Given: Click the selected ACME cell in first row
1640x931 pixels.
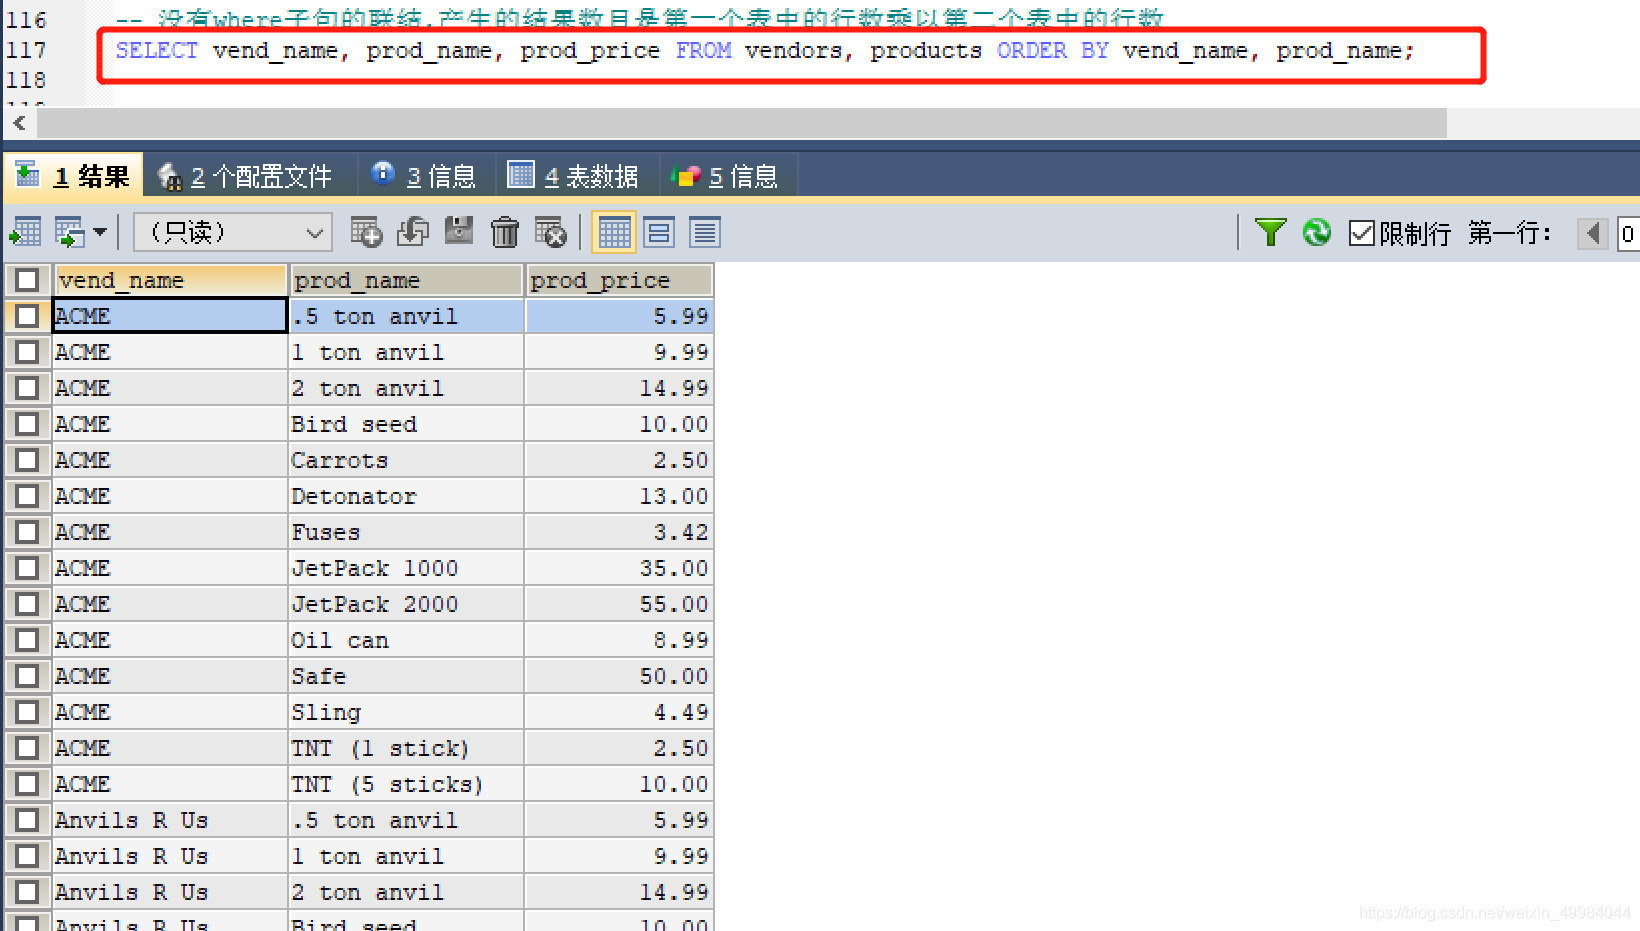Looking at the screenshot, I should tap(170, 316).
